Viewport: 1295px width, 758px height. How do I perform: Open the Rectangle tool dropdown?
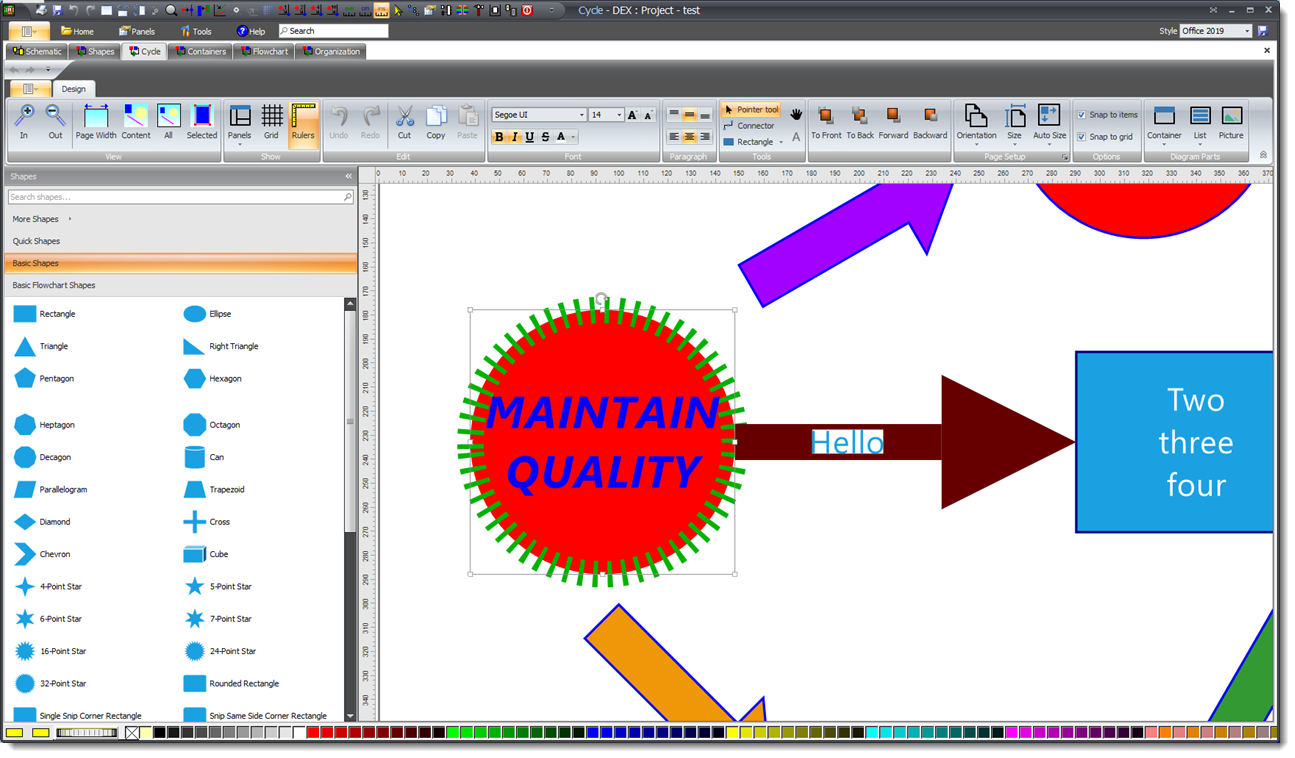pos(781,142)
